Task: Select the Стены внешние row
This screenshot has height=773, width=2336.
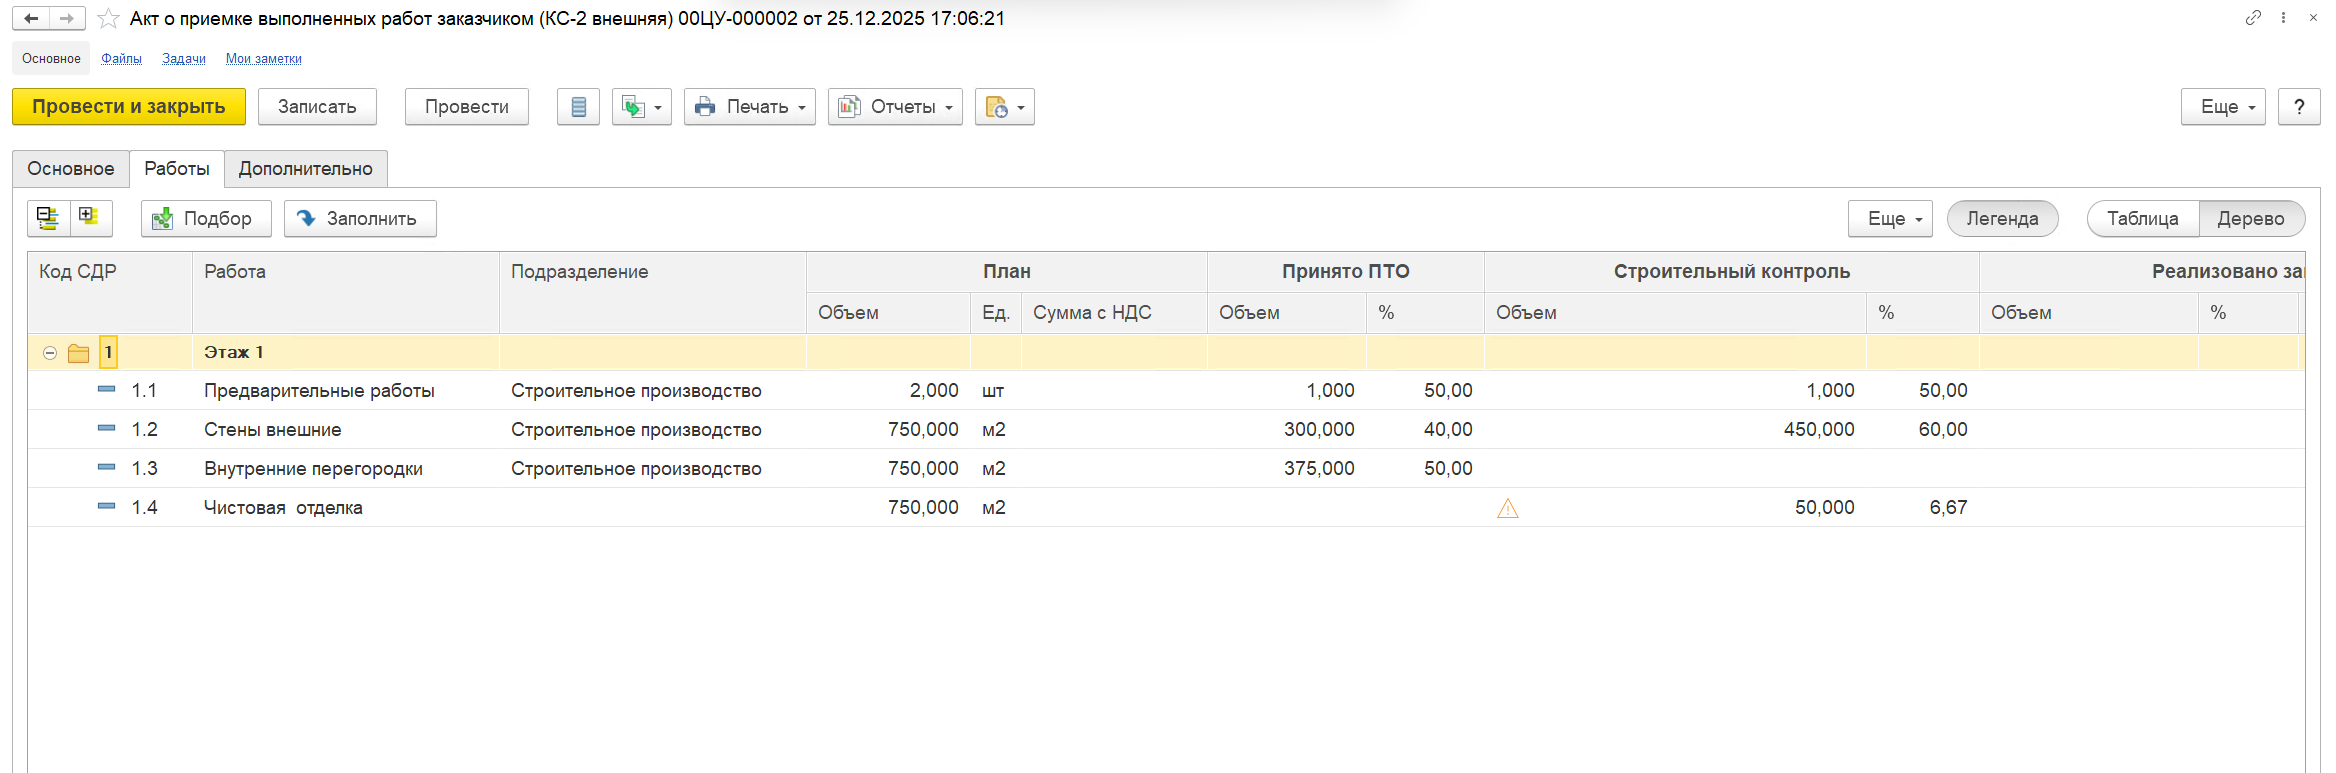Action: pyautogui.click(x=273, y=430)
